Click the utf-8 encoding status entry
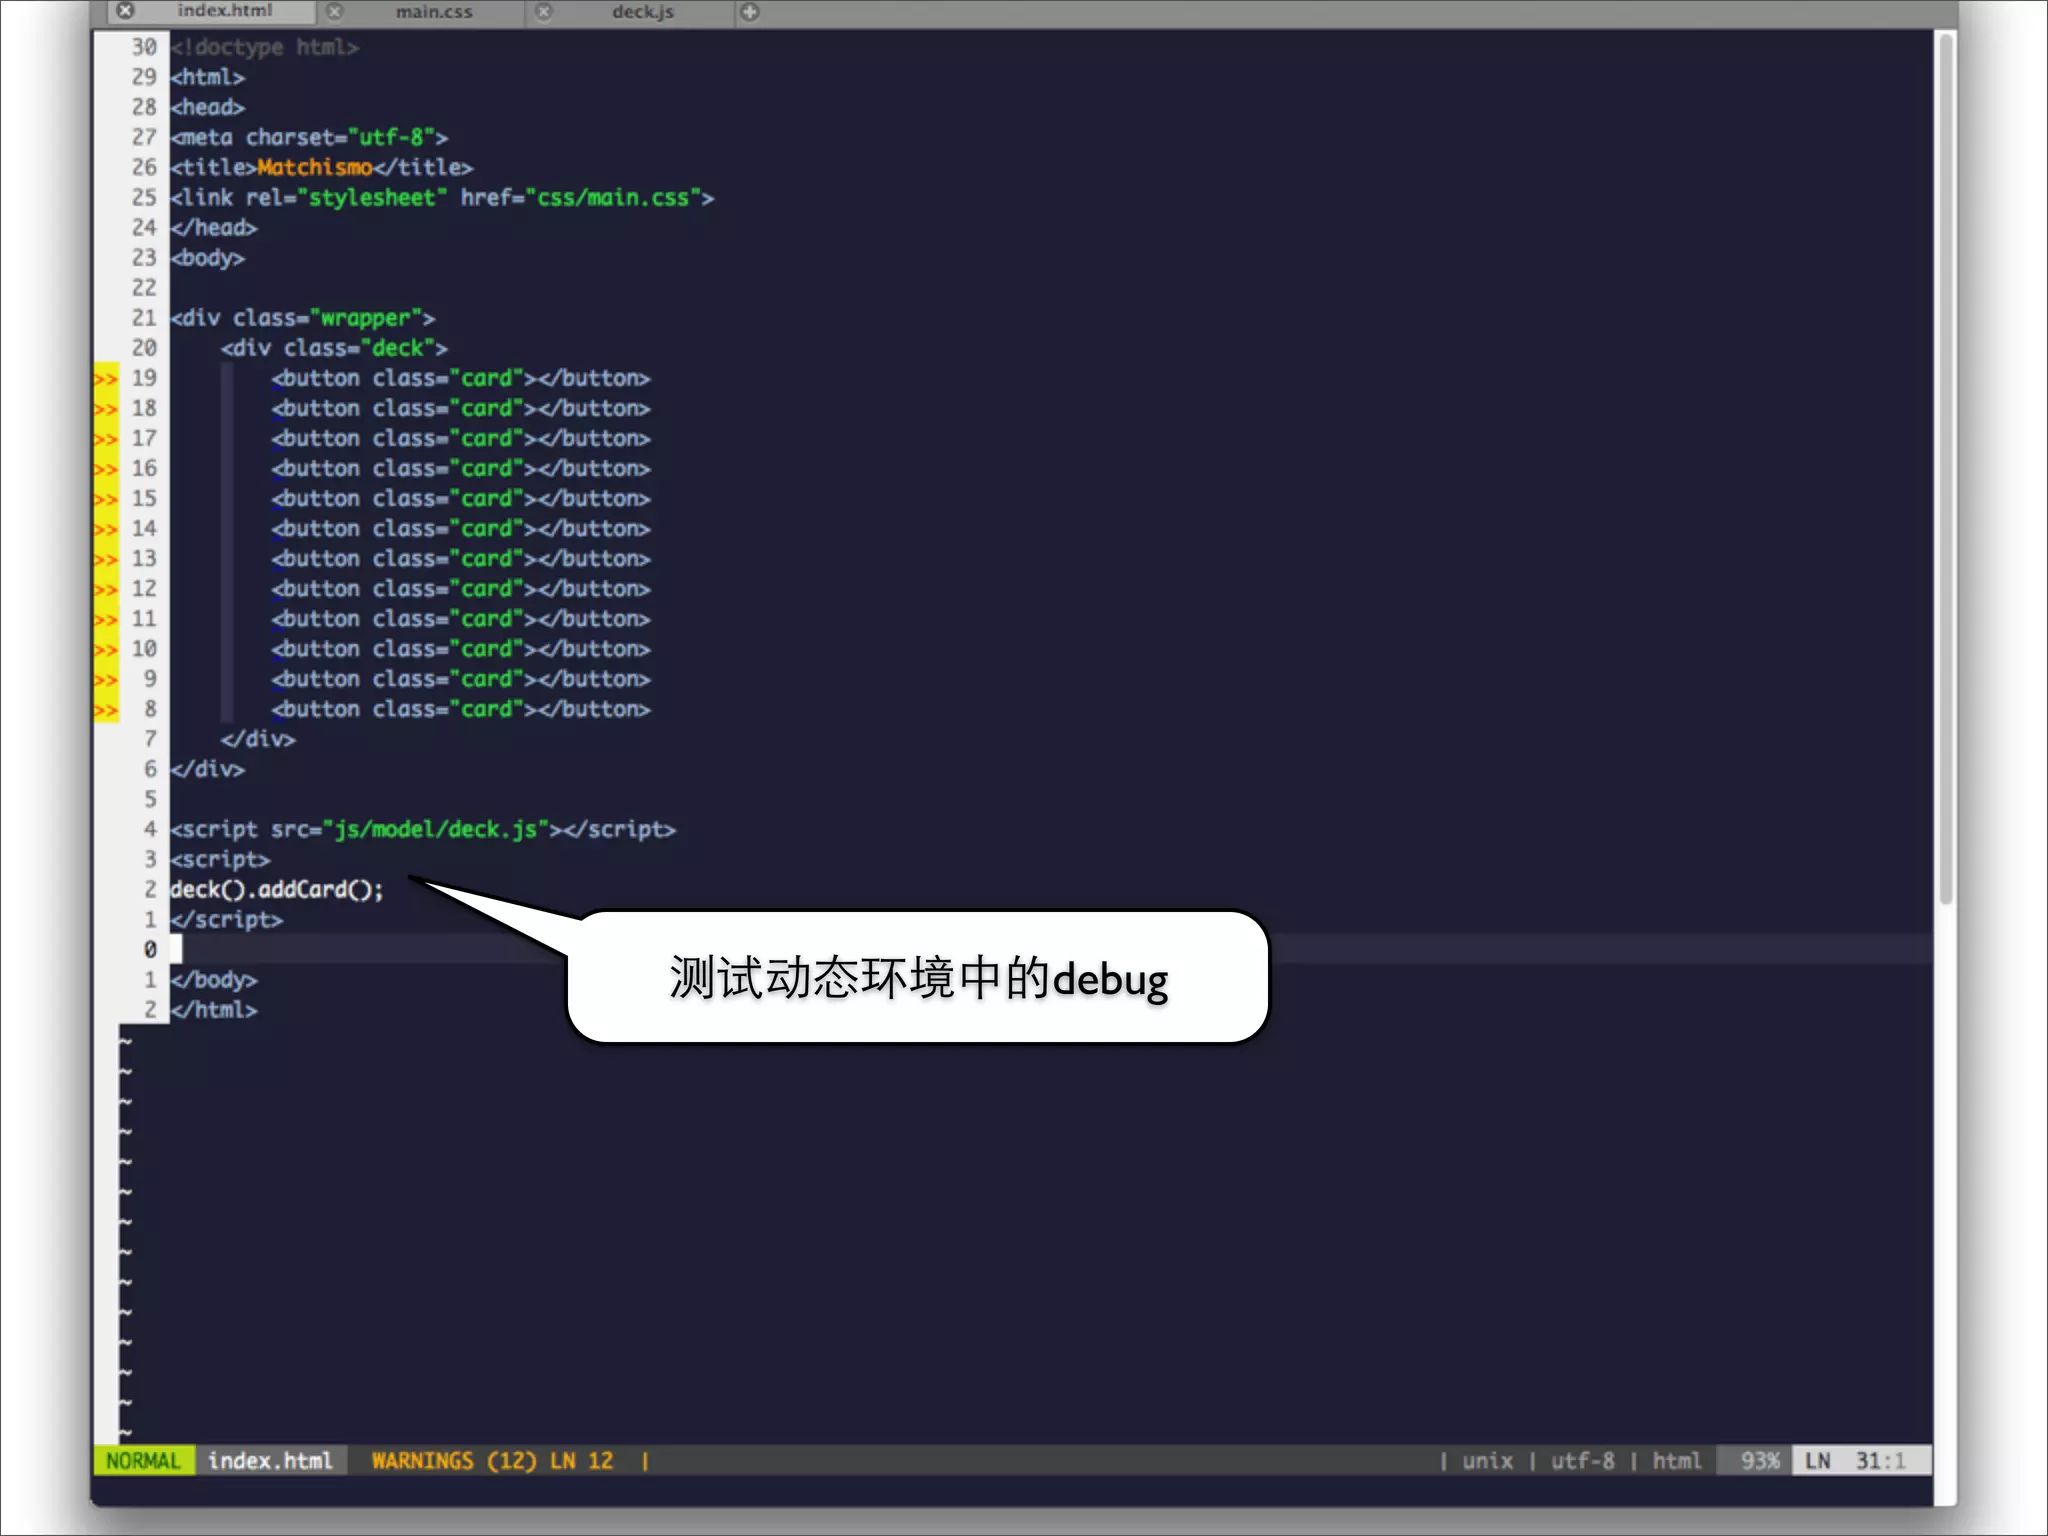This screenshot has width=2048, height=1536. coord(1582,1461)
